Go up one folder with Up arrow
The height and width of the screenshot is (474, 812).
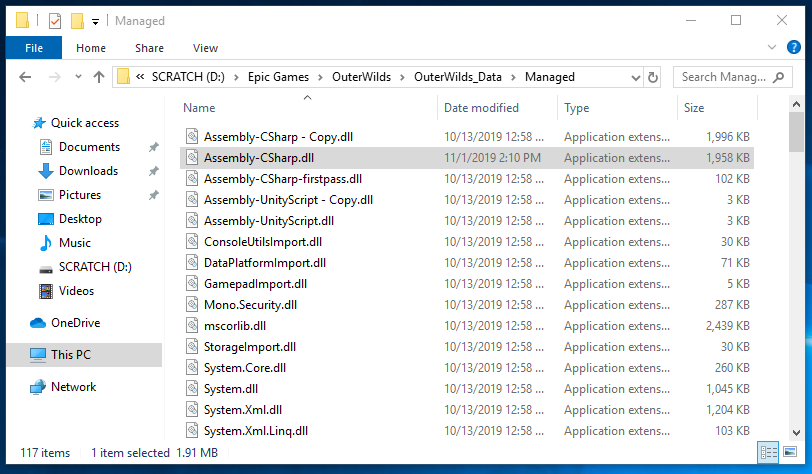[x=98, y=77]
